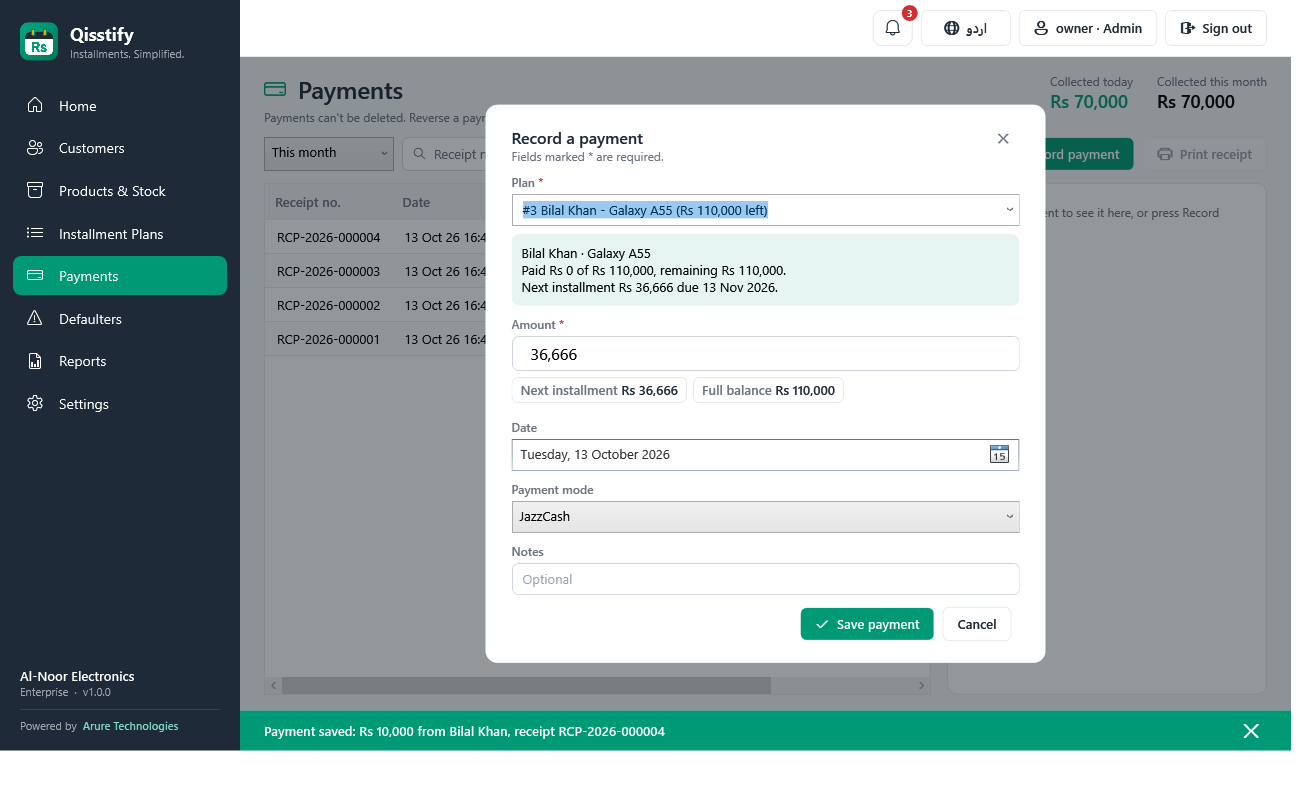Viewport: 1304px width, 786px height.
Task: Sign out of the application
Action: point(1216,28)
